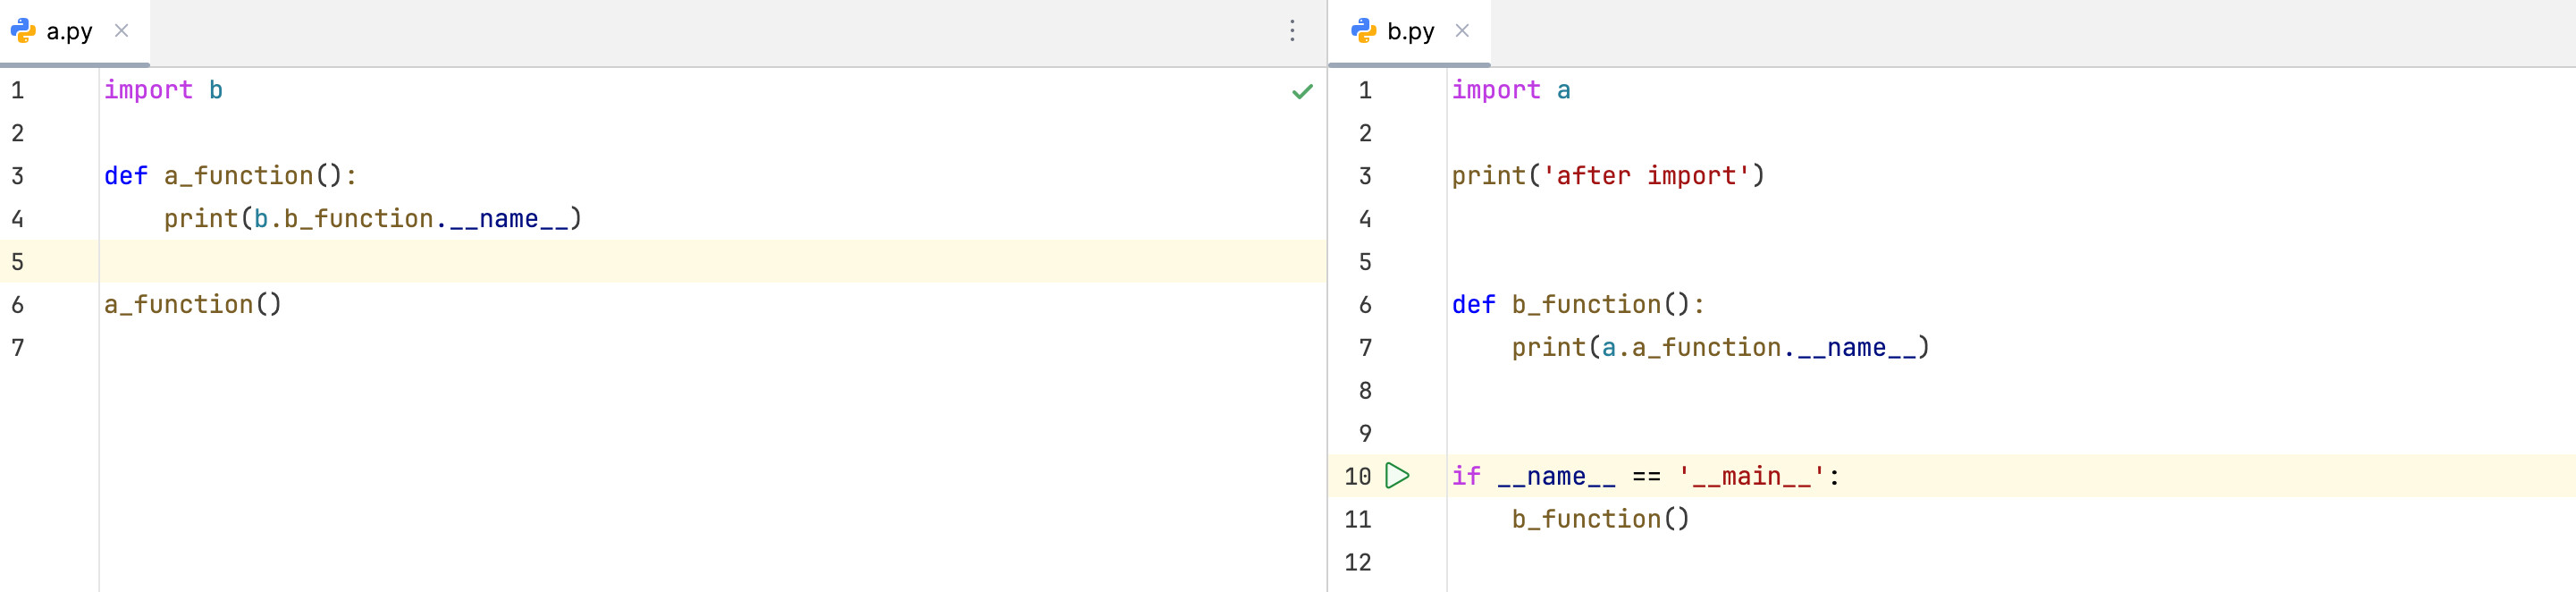Click 'import b' on a.py line 1
The height and width of the screenshot is (592, 2576).
(163, 90)
